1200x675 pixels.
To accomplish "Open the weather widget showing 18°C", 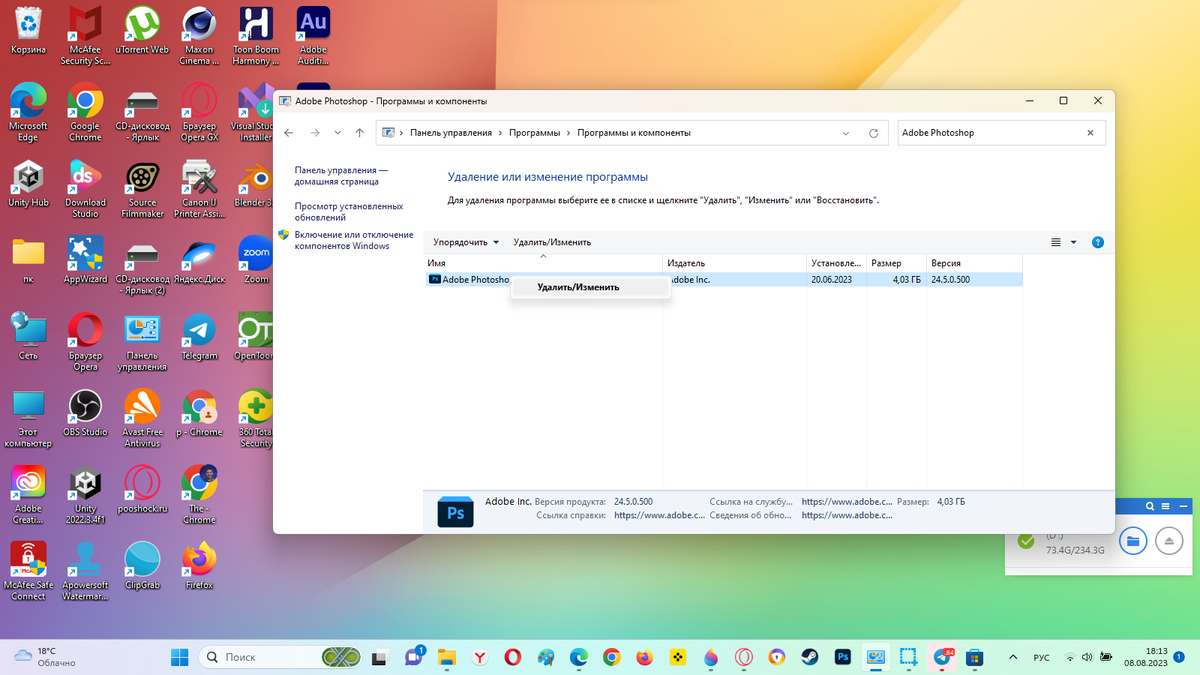I will 45,657.
